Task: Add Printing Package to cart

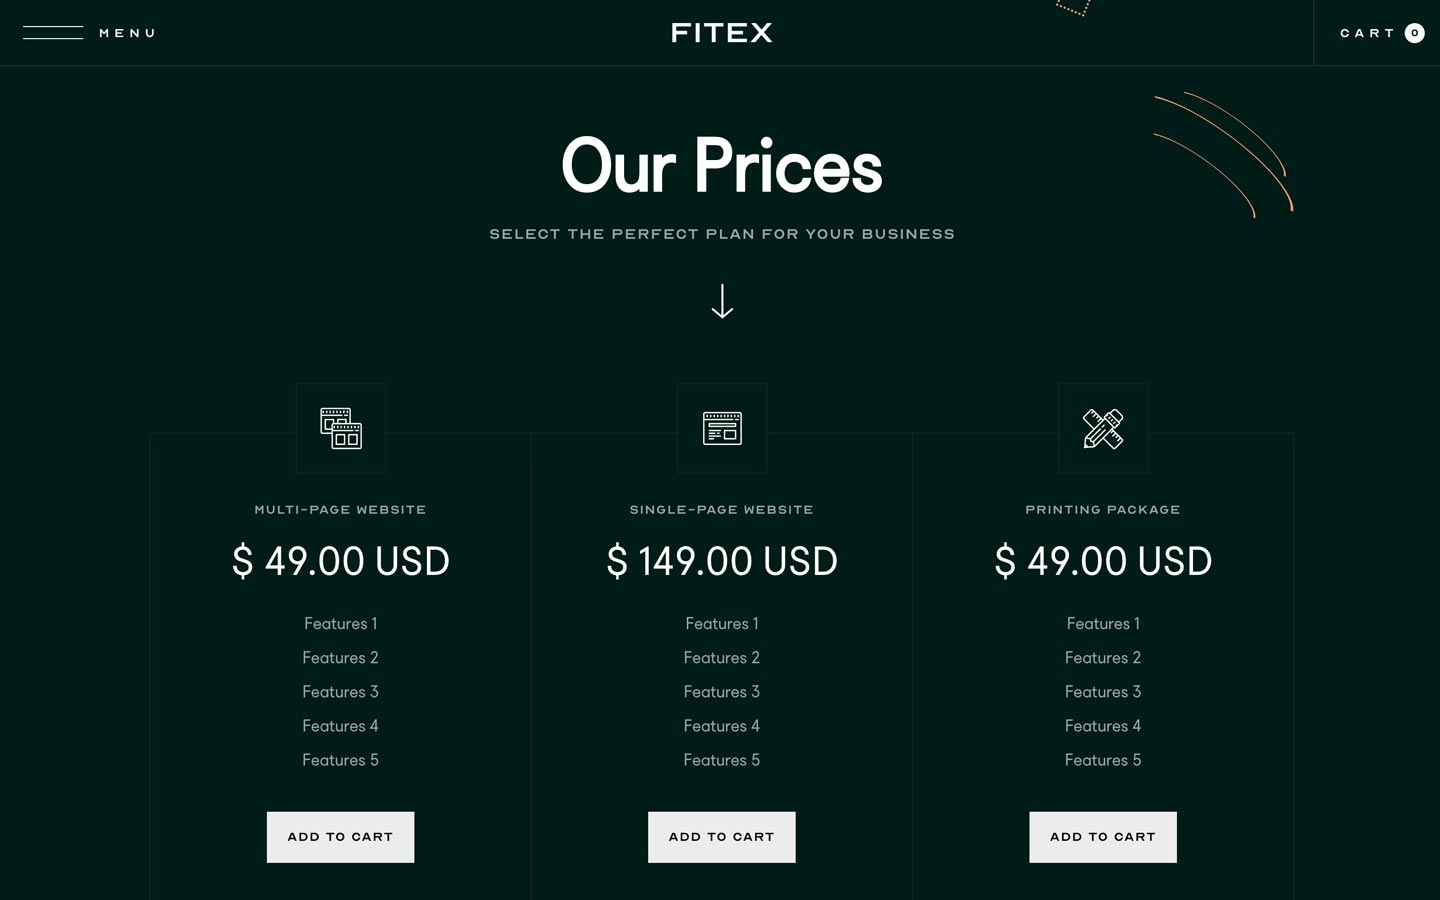Action: (1102, 837)
